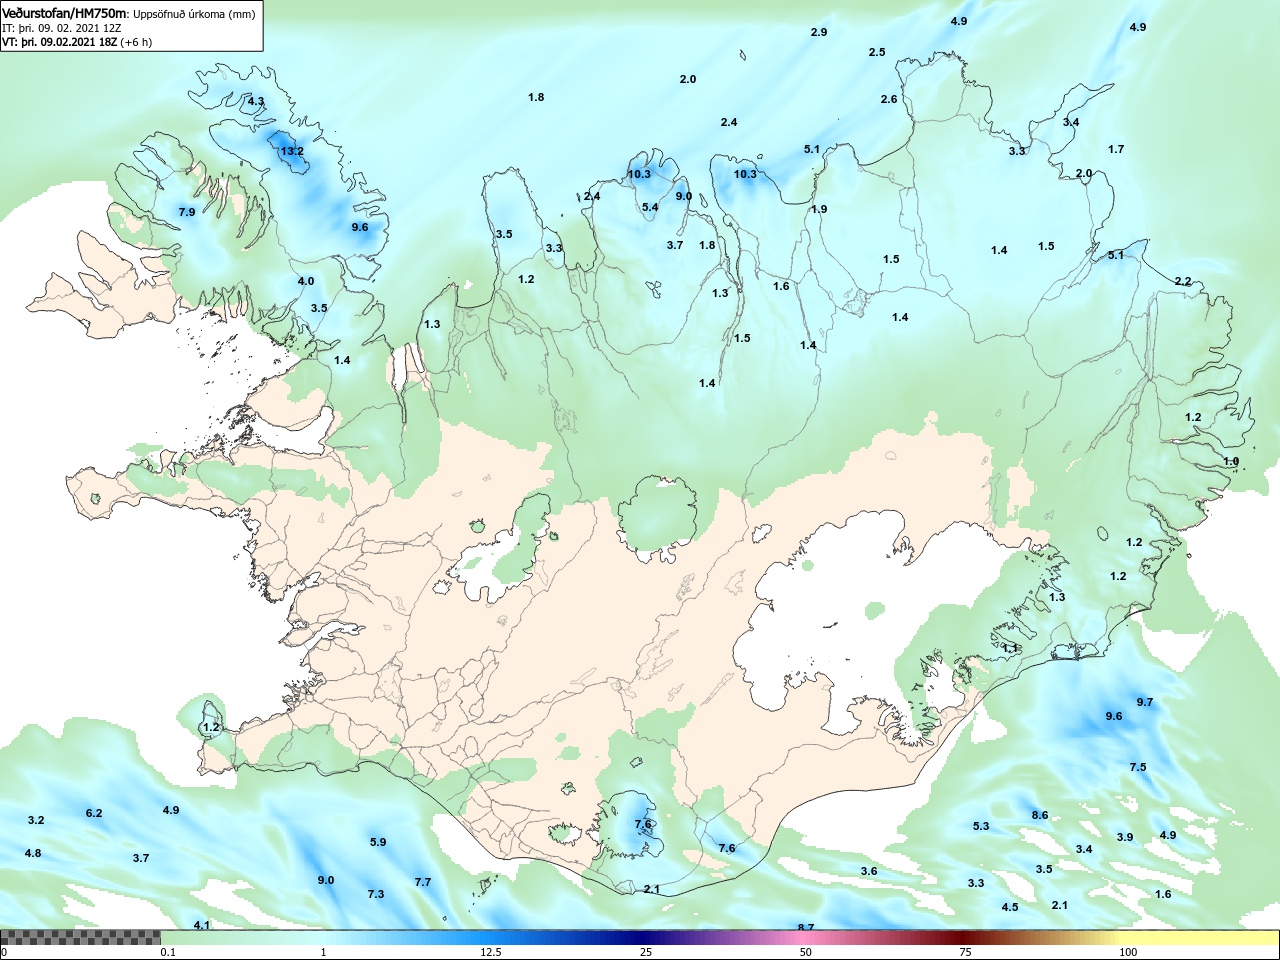
Task: Click the 7.7 precipitation value
Action: pyautogui.click(x=423, y=882)
